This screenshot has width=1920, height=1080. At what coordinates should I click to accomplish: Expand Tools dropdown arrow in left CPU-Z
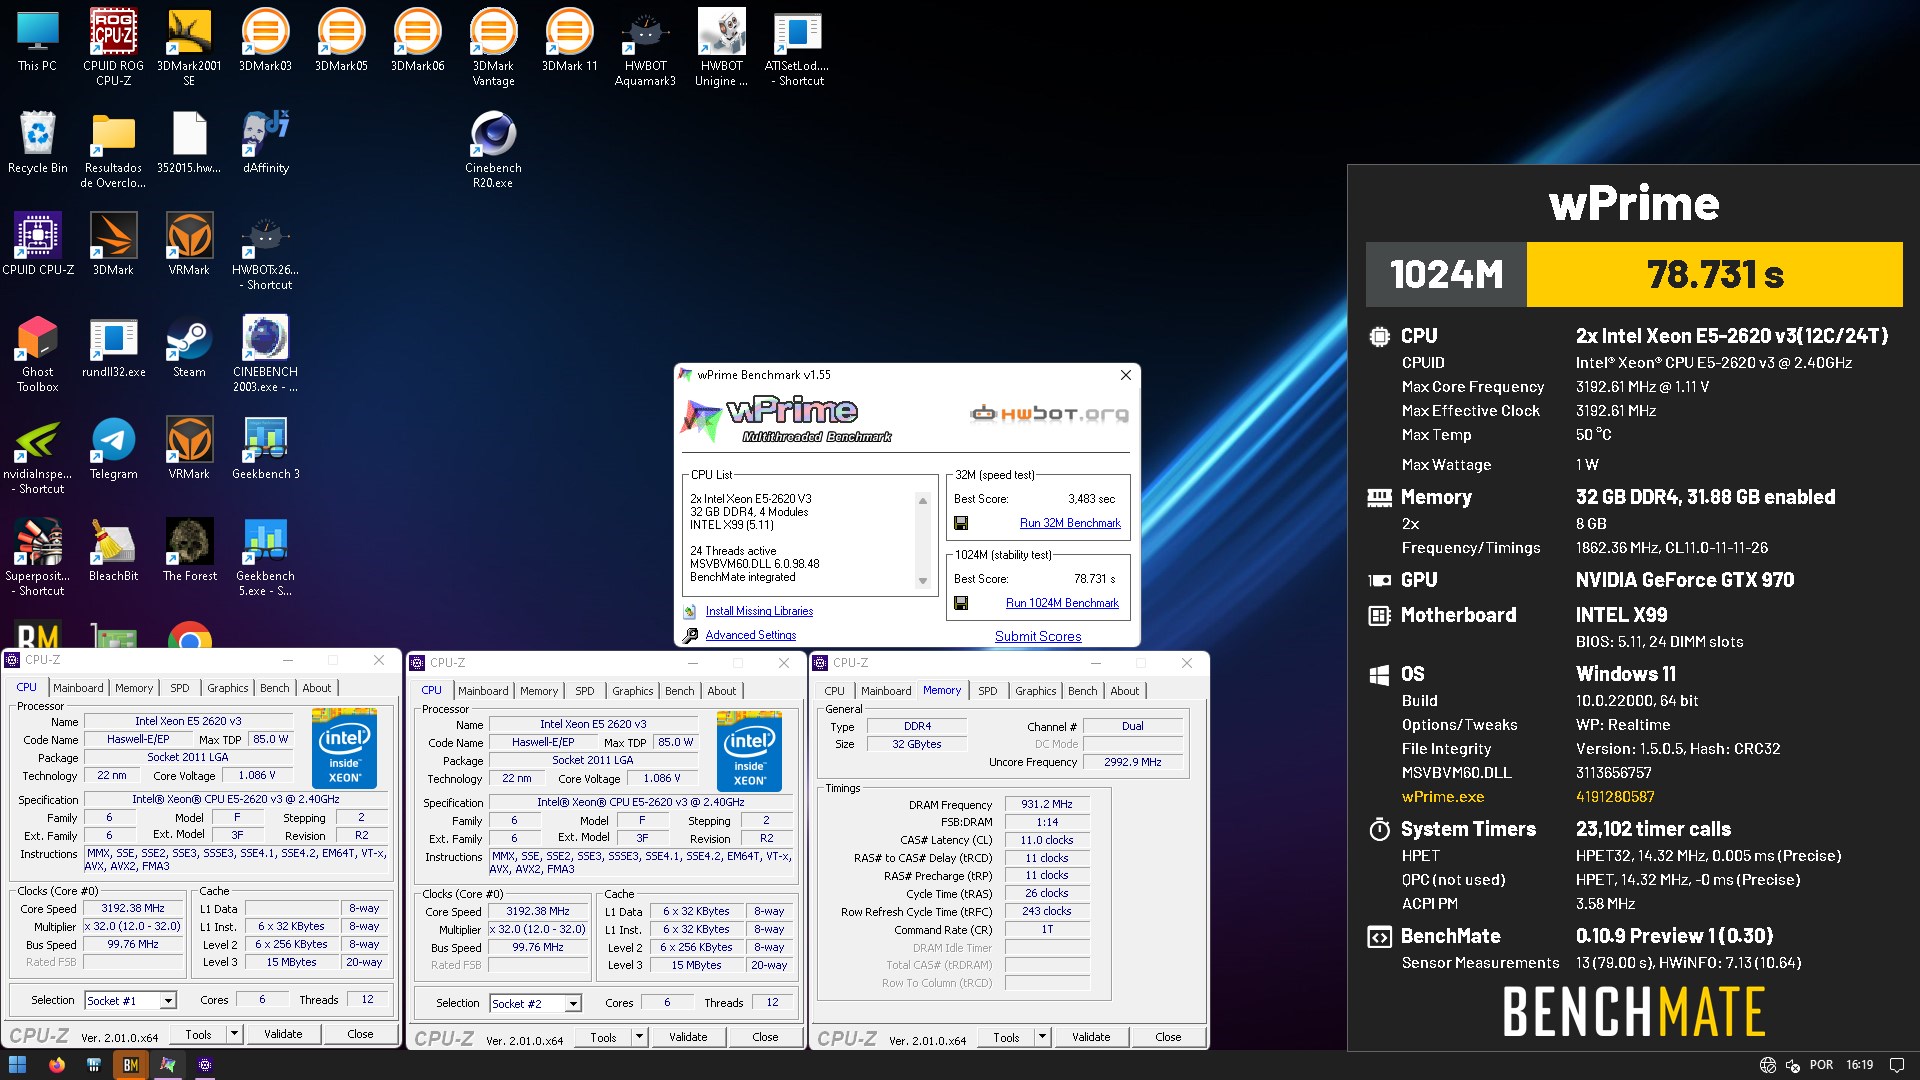[234, 1034]
